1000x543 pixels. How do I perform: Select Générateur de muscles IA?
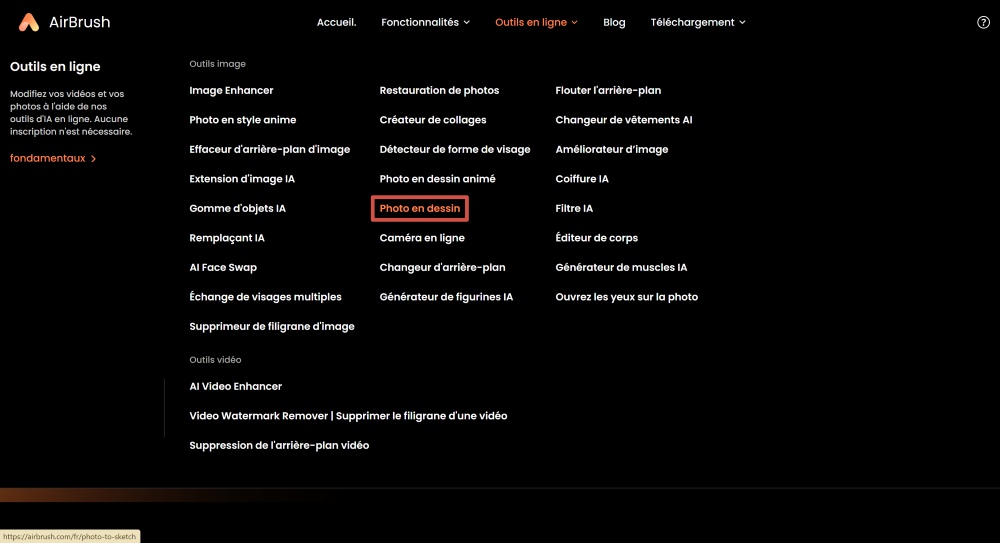621,267
